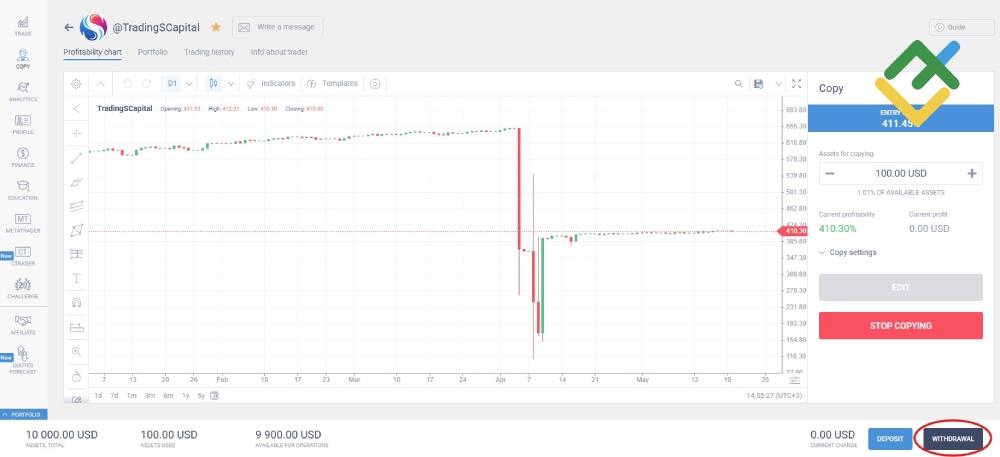Open chart Templates
Image resolution: width=1000 pixels, height=457 pixels.
point(332,83)
